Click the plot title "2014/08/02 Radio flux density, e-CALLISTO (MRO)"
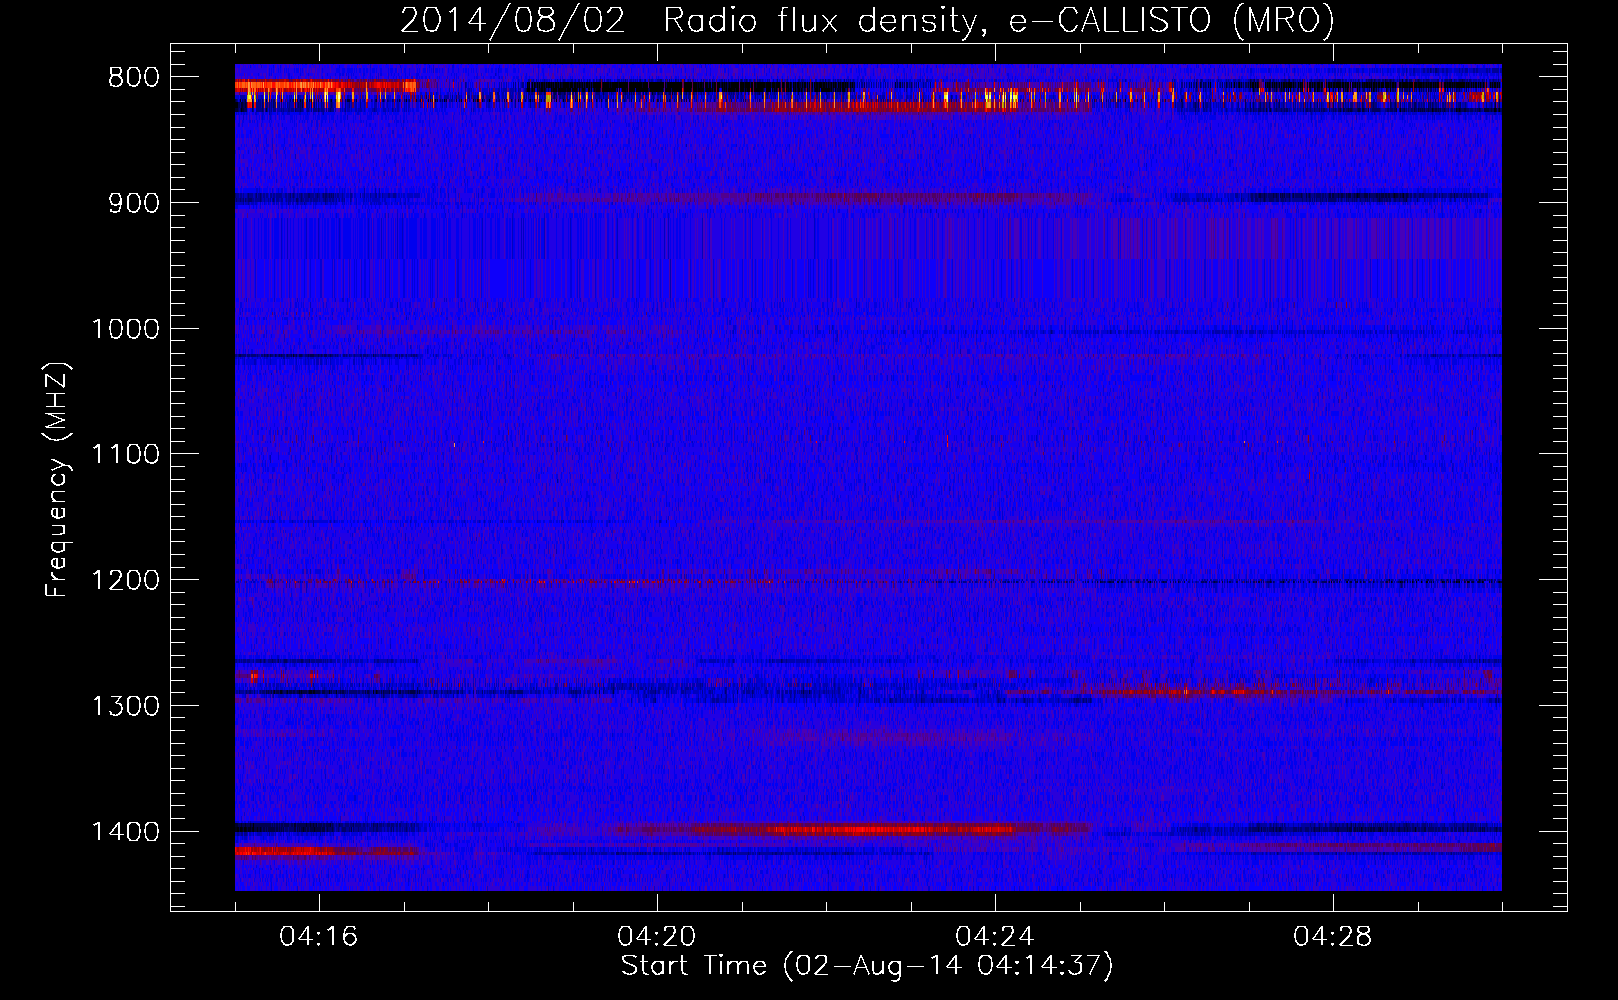1618x1000 pixels. [x=867, y=20]
